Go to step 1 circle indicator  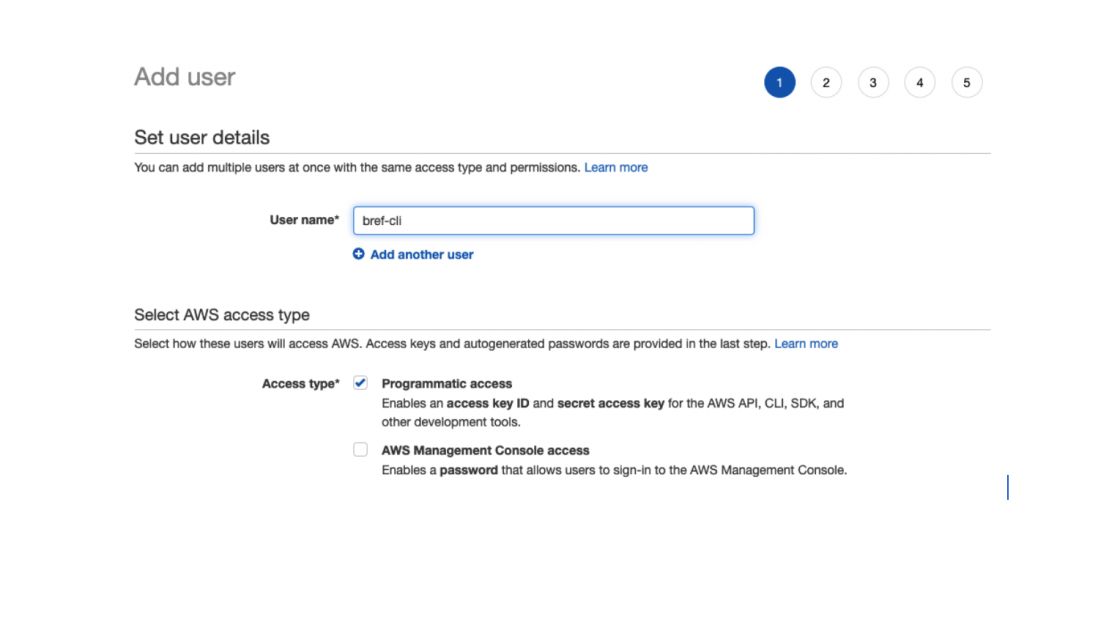coord(779,83)
